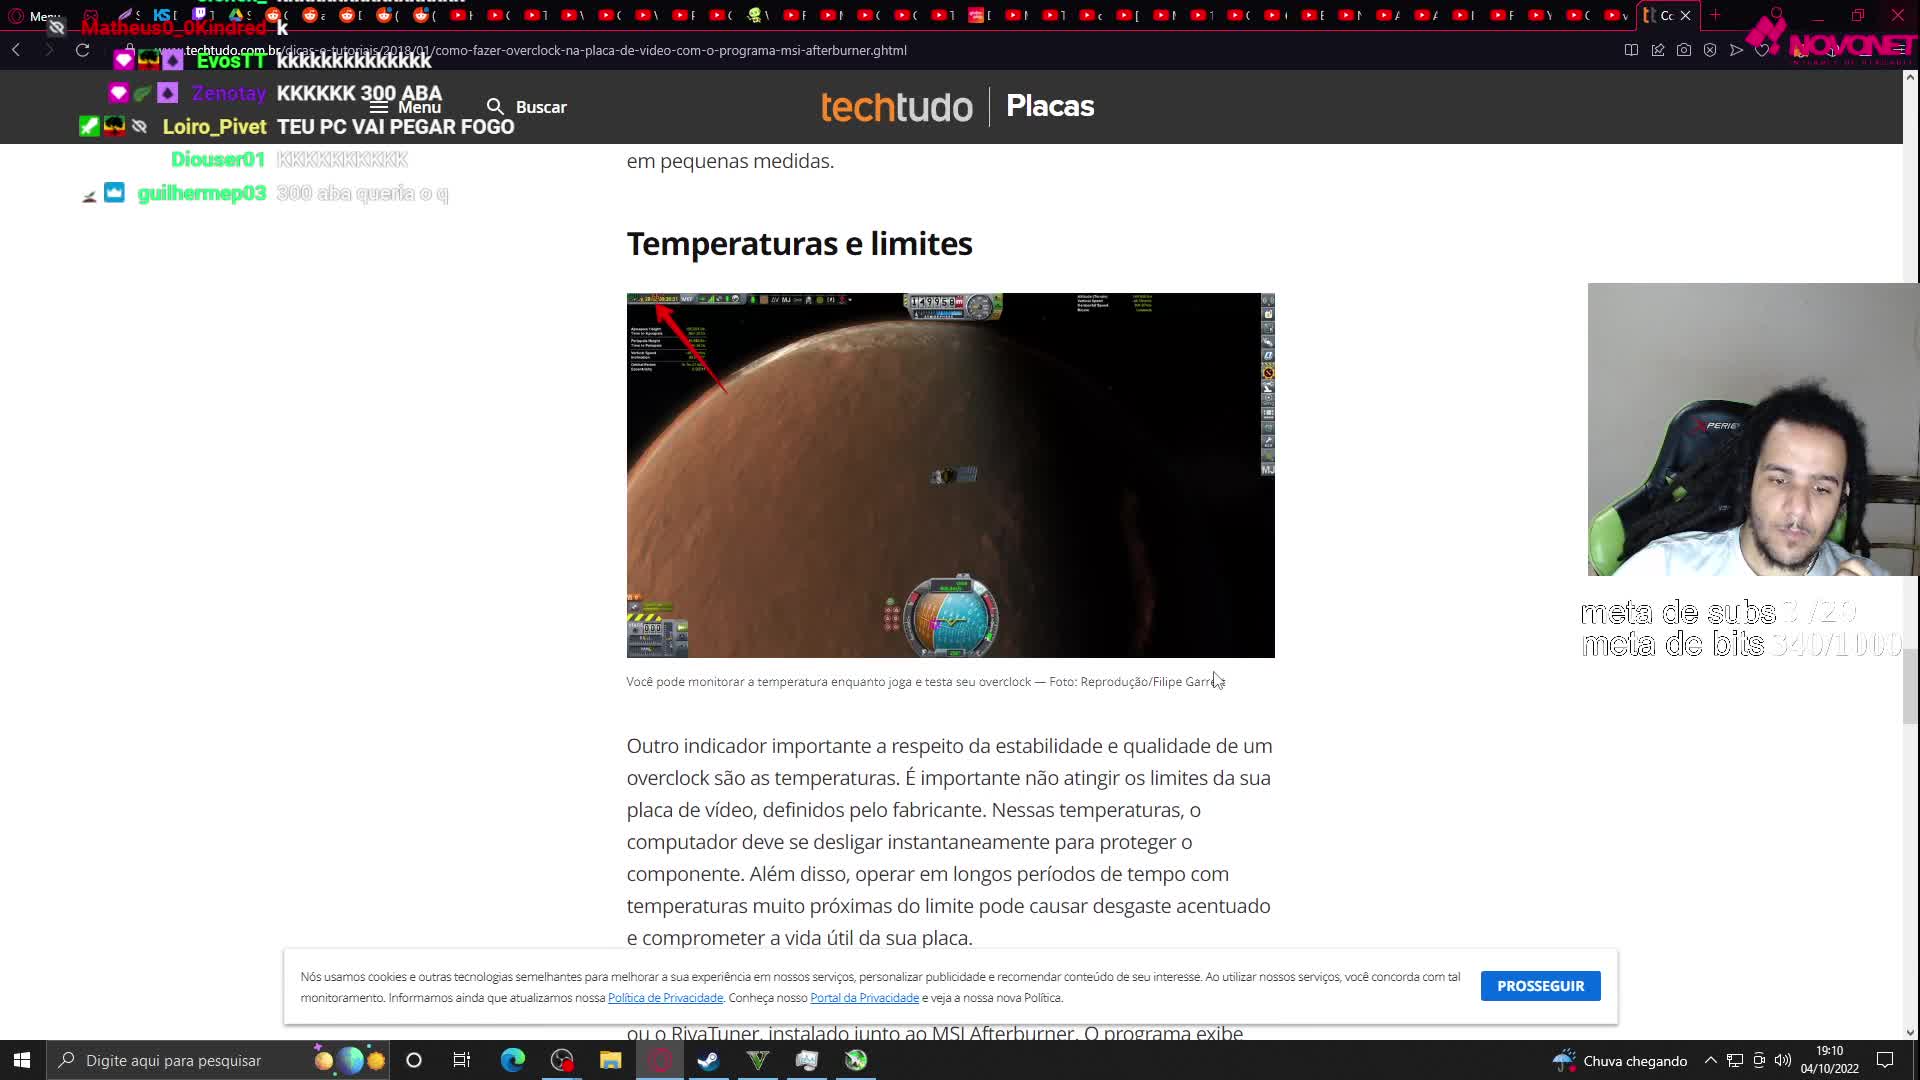Switch to the first Menu tab

click(x=35, y=15)
